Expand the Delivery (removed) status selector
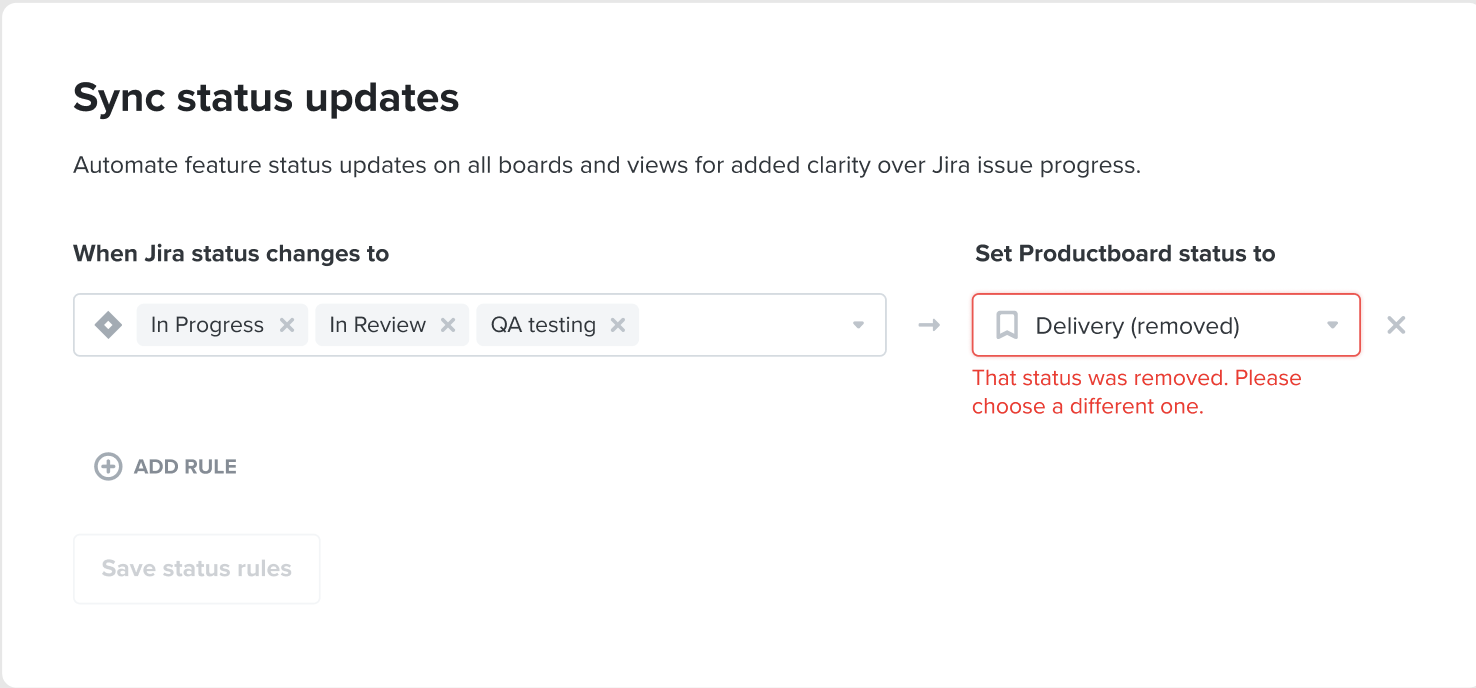The image size is (1476, 688). point(1332,324)
